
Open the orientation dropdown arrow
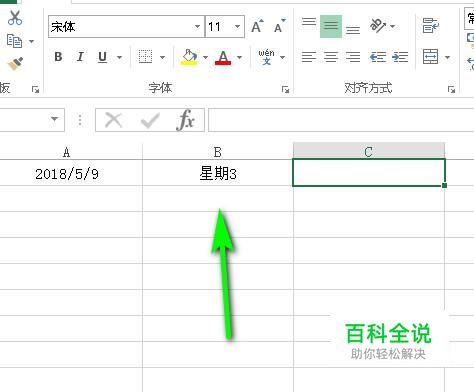point(392,26)
